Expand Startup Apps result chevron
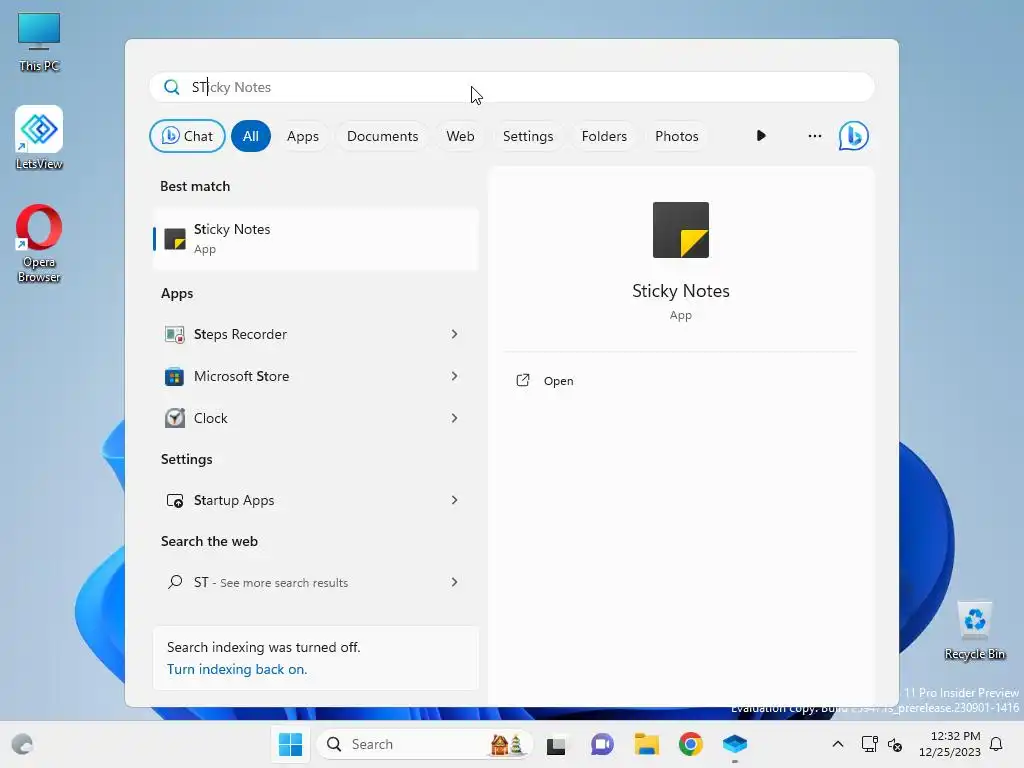This screenshot has width=1024, height=768. 455,500
